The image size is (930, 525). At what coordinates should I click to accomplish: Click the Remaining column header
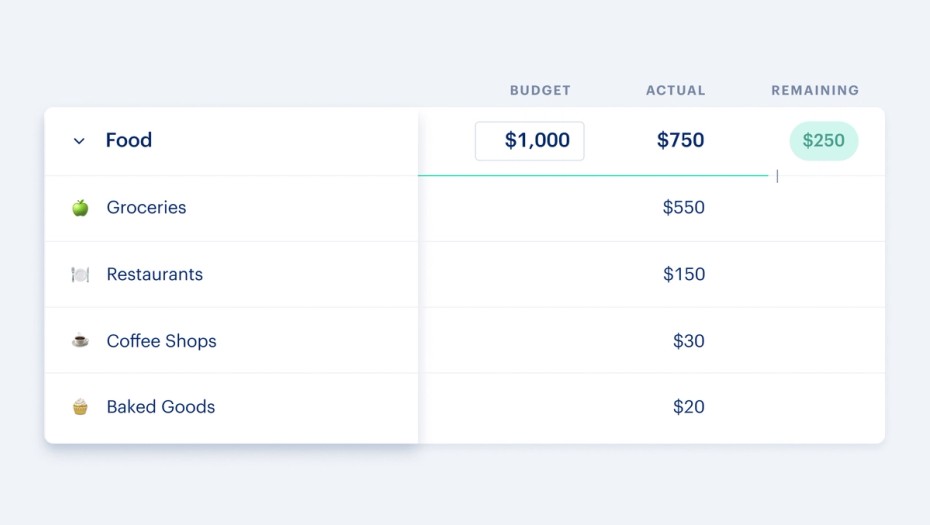814,90
